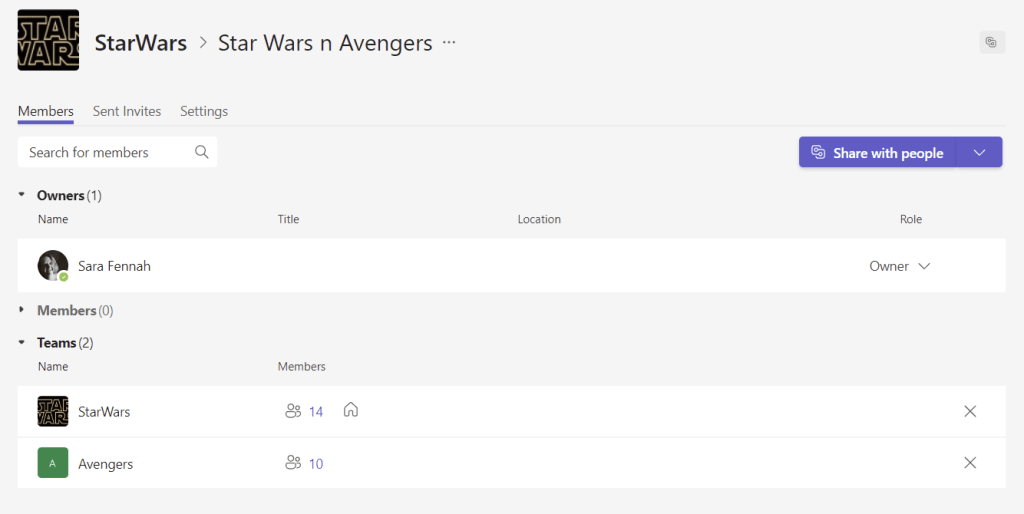The image size is (1024, 514).
Task: Click the green Avengers team avatar
Action: pos(53,463)
